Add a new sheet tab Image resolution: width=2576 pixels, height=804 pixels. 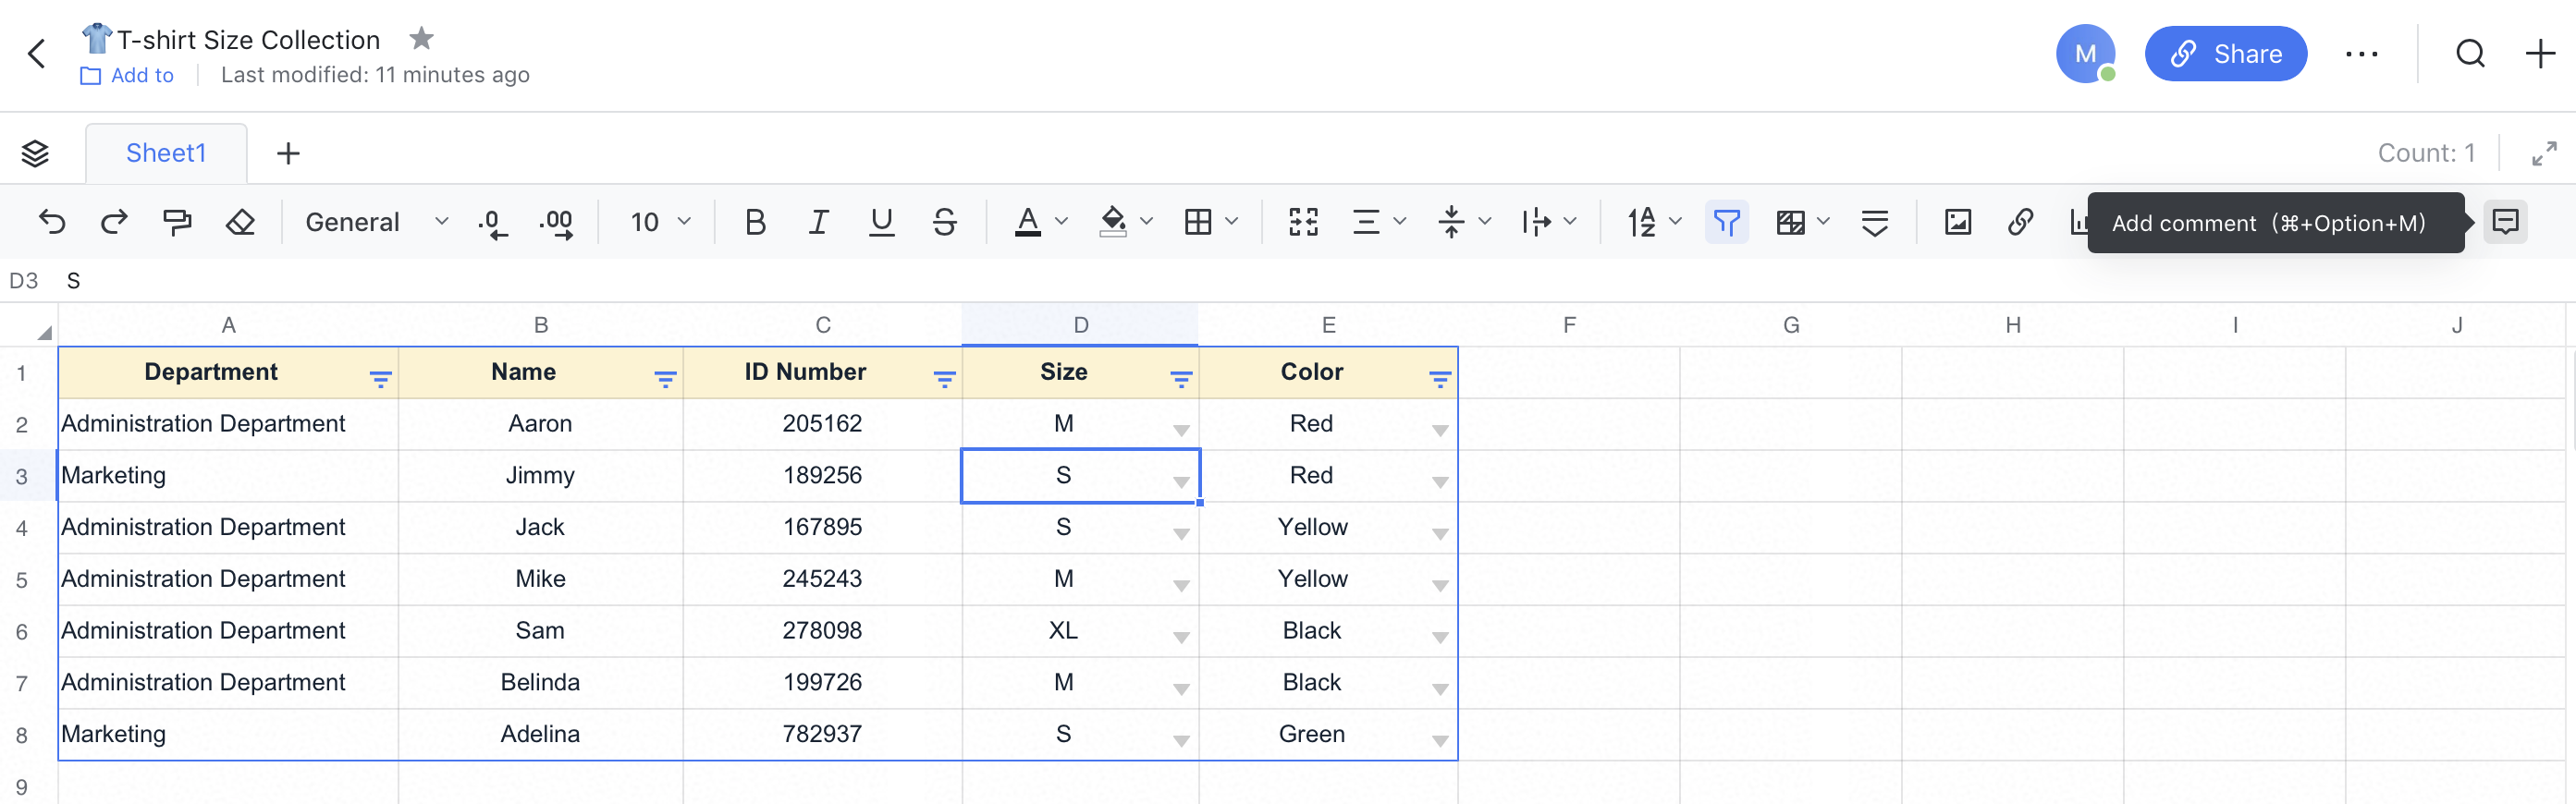(x=288, y=153)
